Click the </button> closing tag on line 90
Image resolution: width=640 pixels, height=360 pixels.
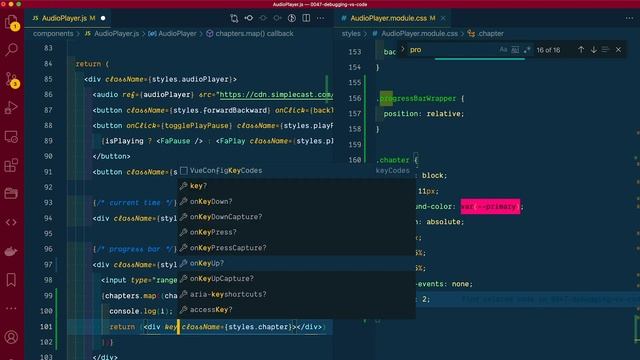[111, 156]
